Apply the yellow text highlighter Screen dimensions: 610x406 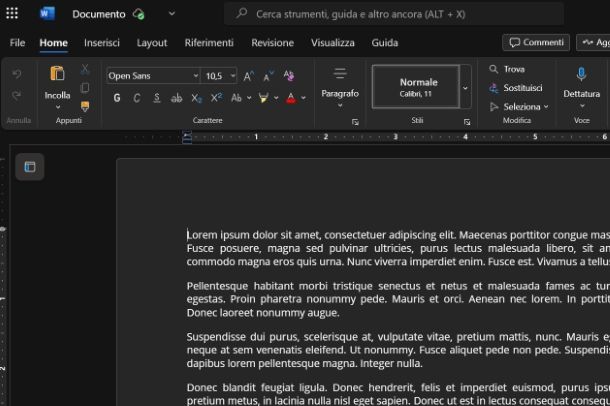click(x=263, y=98)
